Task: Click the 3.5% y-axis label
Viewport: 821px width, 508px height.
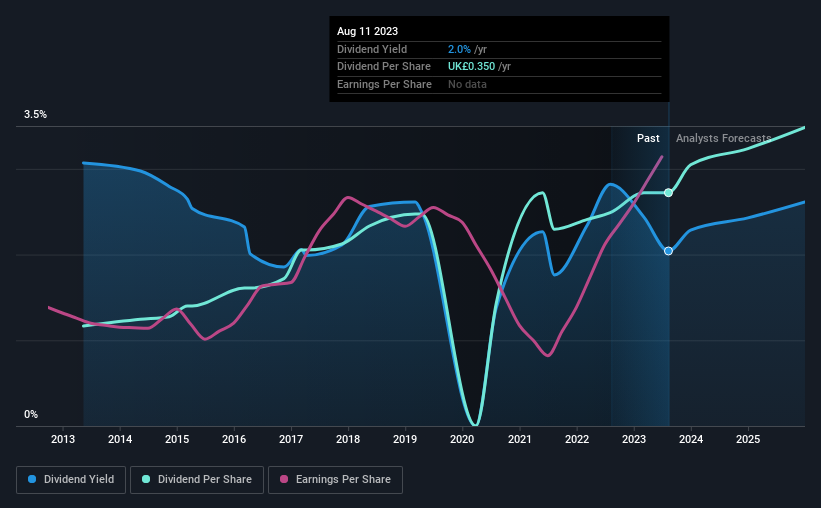Action: pyautogui.click(x=35, y=114)
